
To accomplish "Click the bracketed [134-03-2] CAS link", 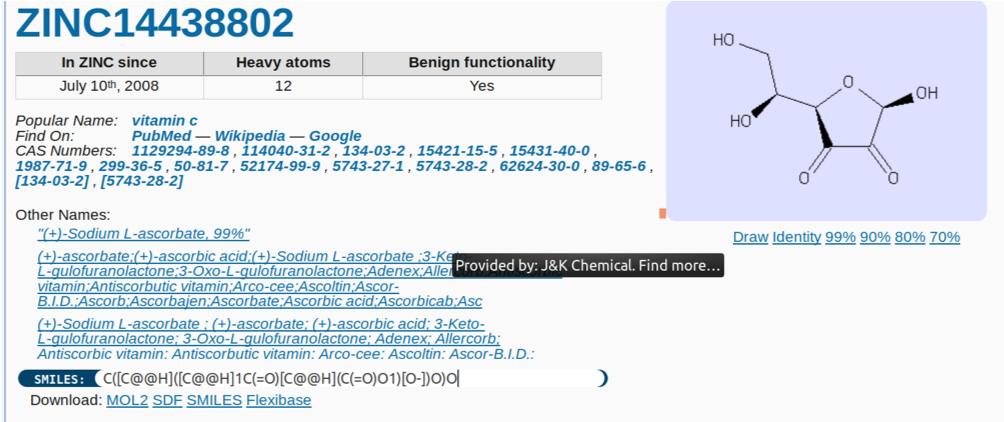I will point(52,182).
